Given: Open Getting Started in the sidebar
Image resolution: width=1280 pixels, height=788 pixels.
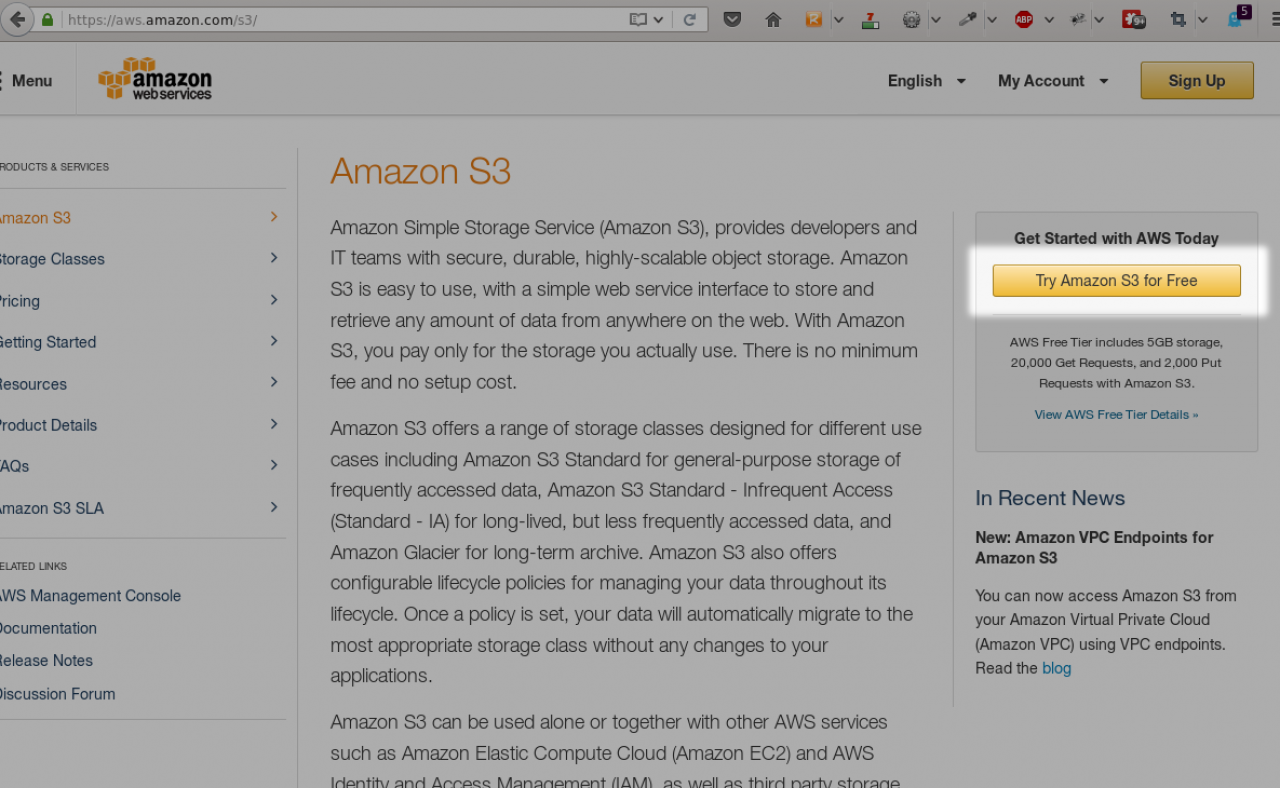Looking at the screenshot, I should coord(48,342).
